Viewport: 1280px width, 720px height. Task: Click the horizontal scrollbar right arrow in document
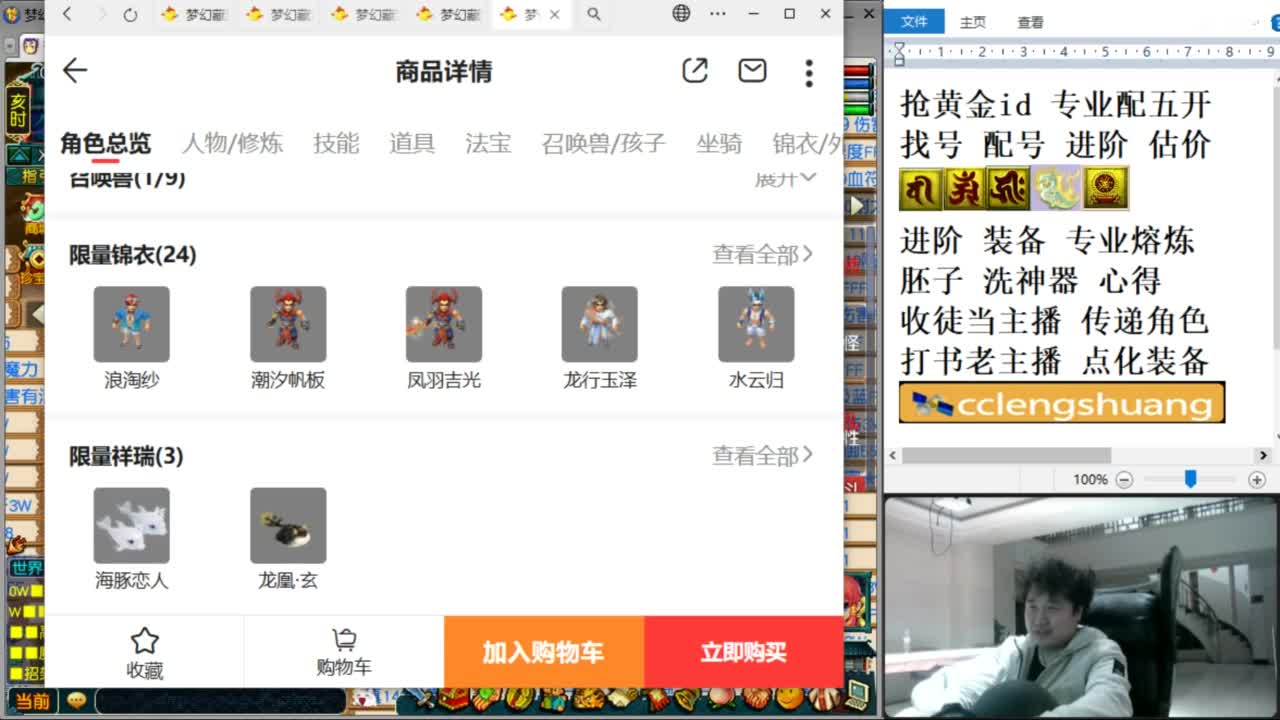click(x=1263, y=455)
